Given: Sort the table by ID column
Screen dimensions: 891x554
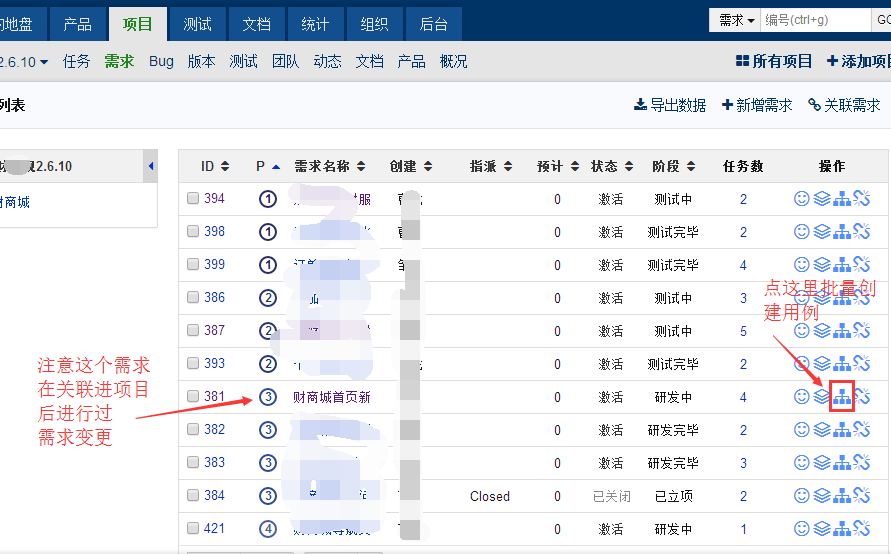Looking at the screenshot, I should click(x=214, y=166).
